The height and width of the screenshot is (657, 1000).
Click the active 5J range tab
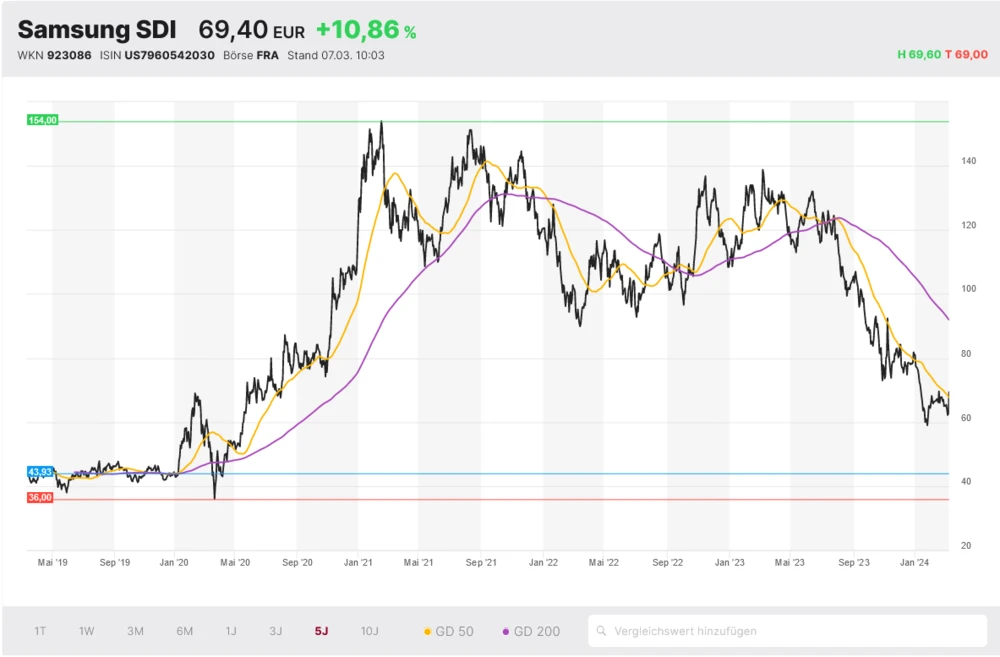coord(321,631)
